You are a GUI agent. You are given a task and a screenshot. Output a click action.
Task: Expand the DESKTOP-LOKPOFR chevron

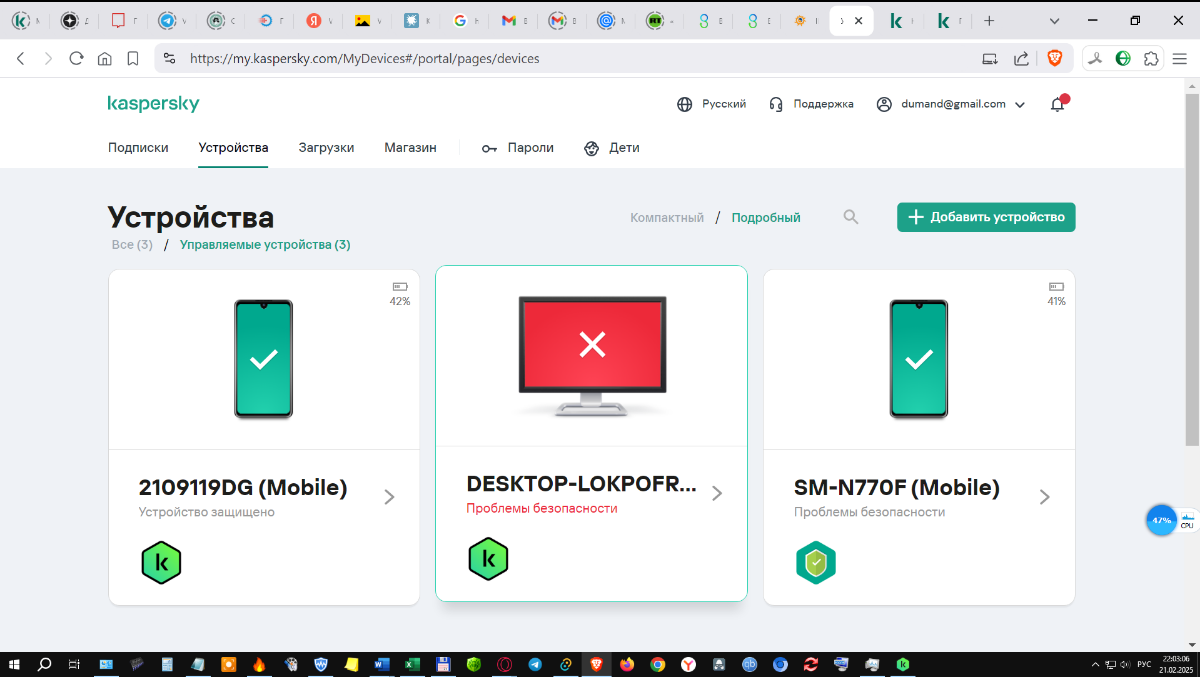(717, 493)
